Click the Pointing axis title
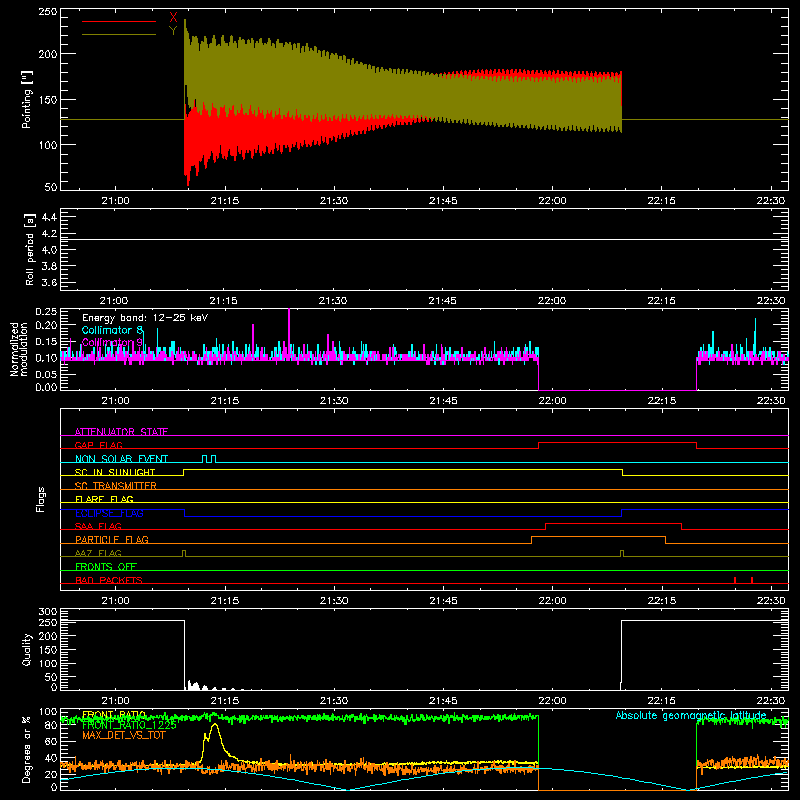Viewport: 800px width, 800px height. pyautogui.click(x=27, y=99)
